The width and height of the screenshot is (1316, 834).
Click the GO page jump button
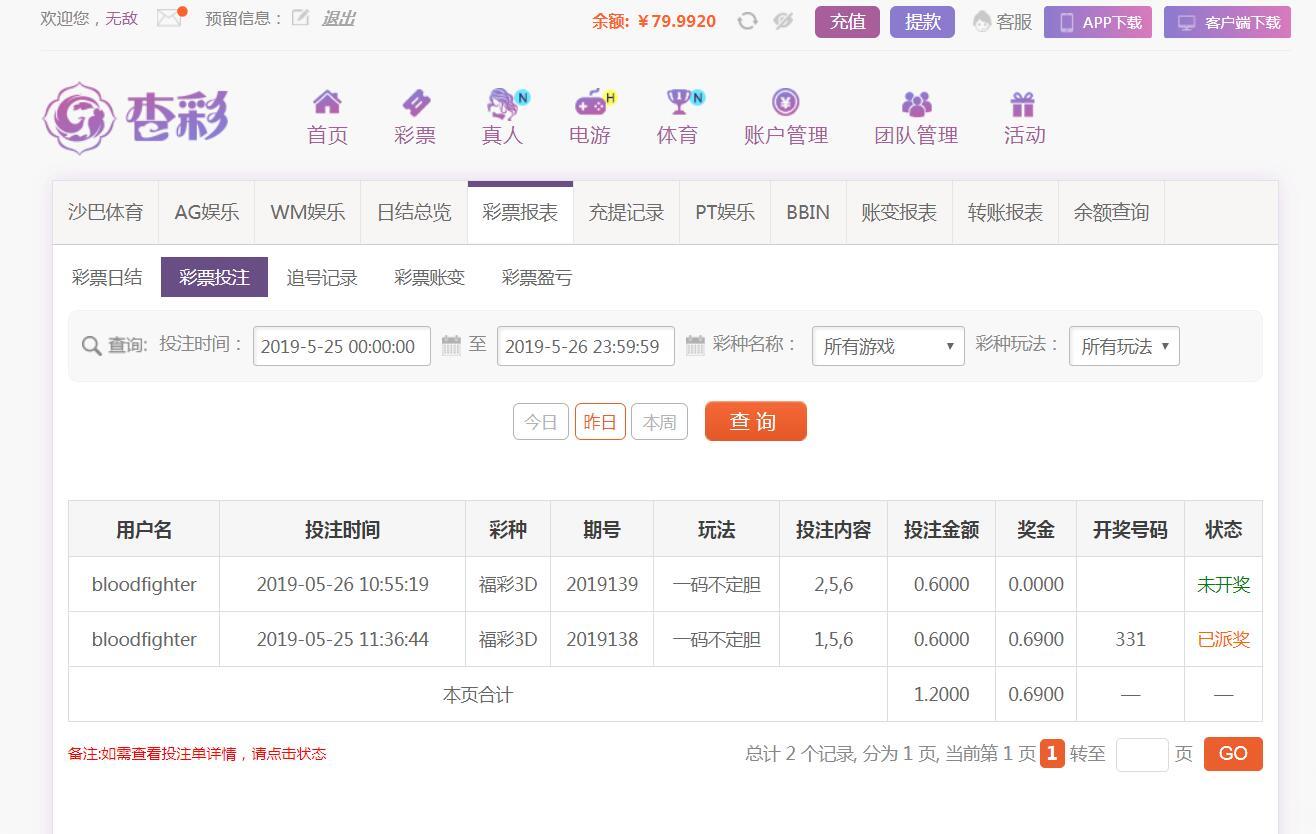coord(1233,754)
